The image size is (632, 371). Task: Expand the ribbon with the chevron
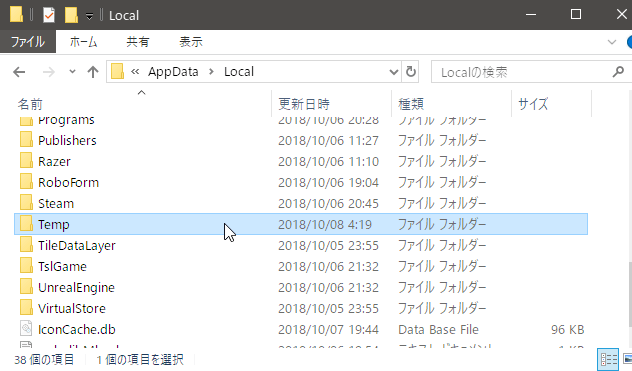[x=612, y=42]
